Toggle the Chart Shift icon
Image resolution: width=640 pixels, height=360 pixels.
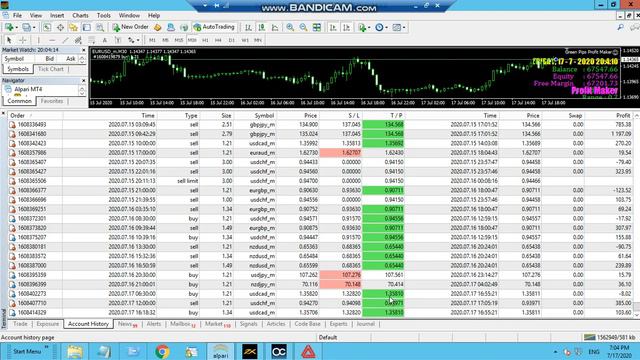coord(347,27)
